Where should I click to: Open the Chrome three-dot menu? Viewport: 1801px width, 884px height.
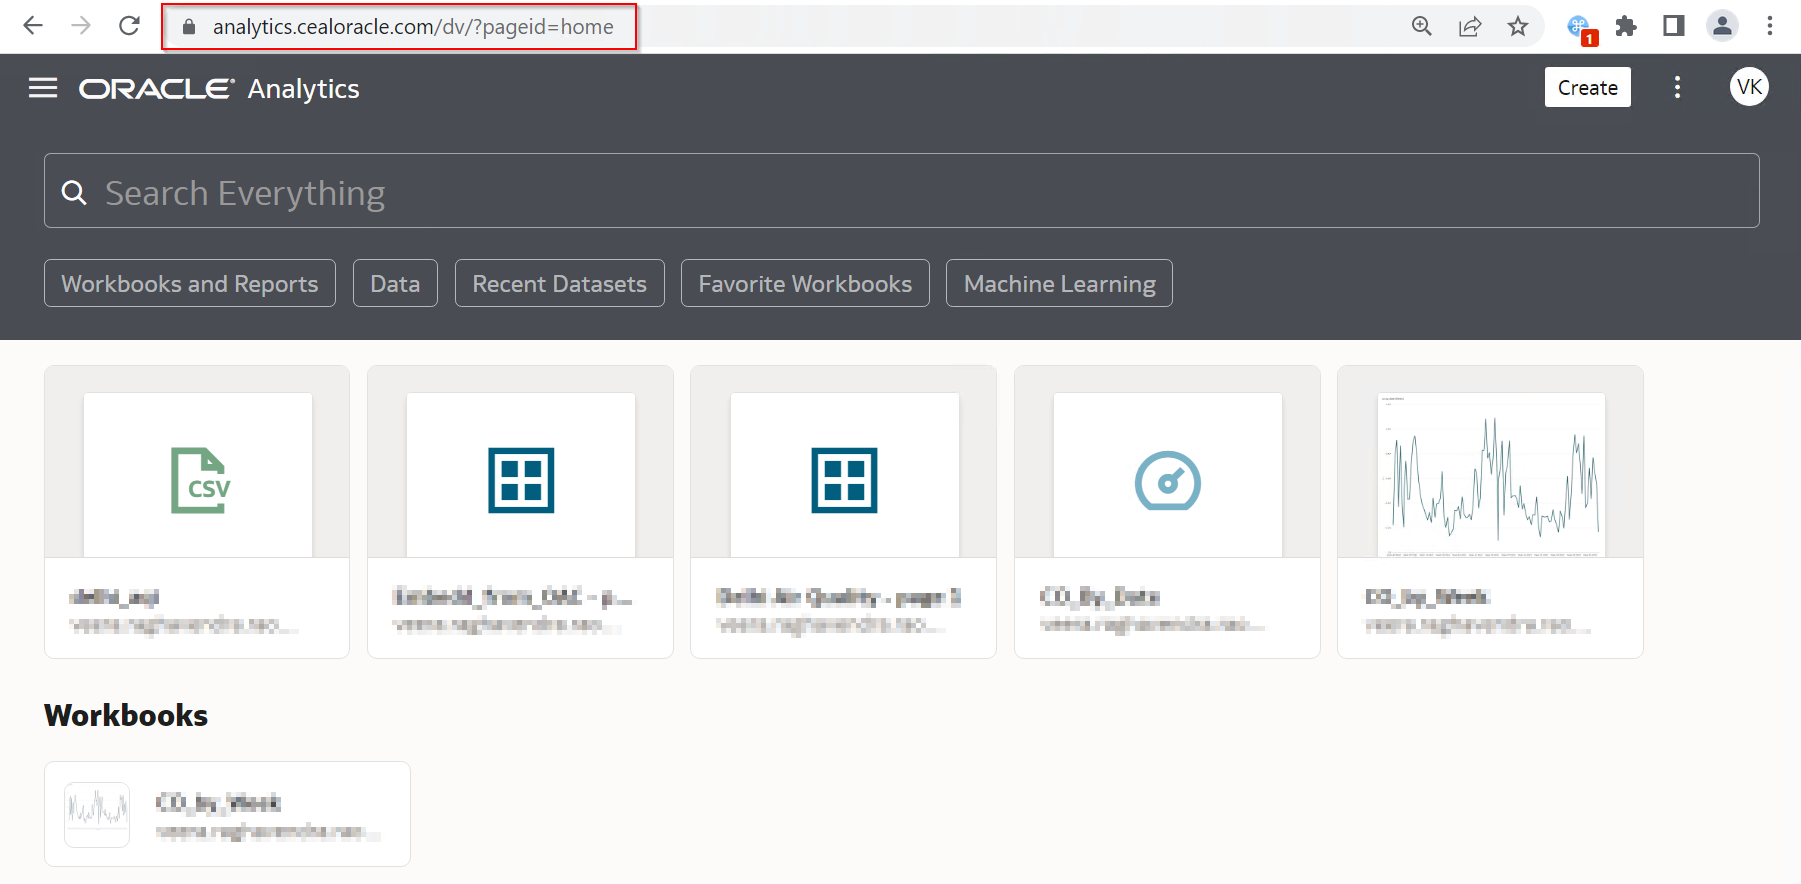1770,26
